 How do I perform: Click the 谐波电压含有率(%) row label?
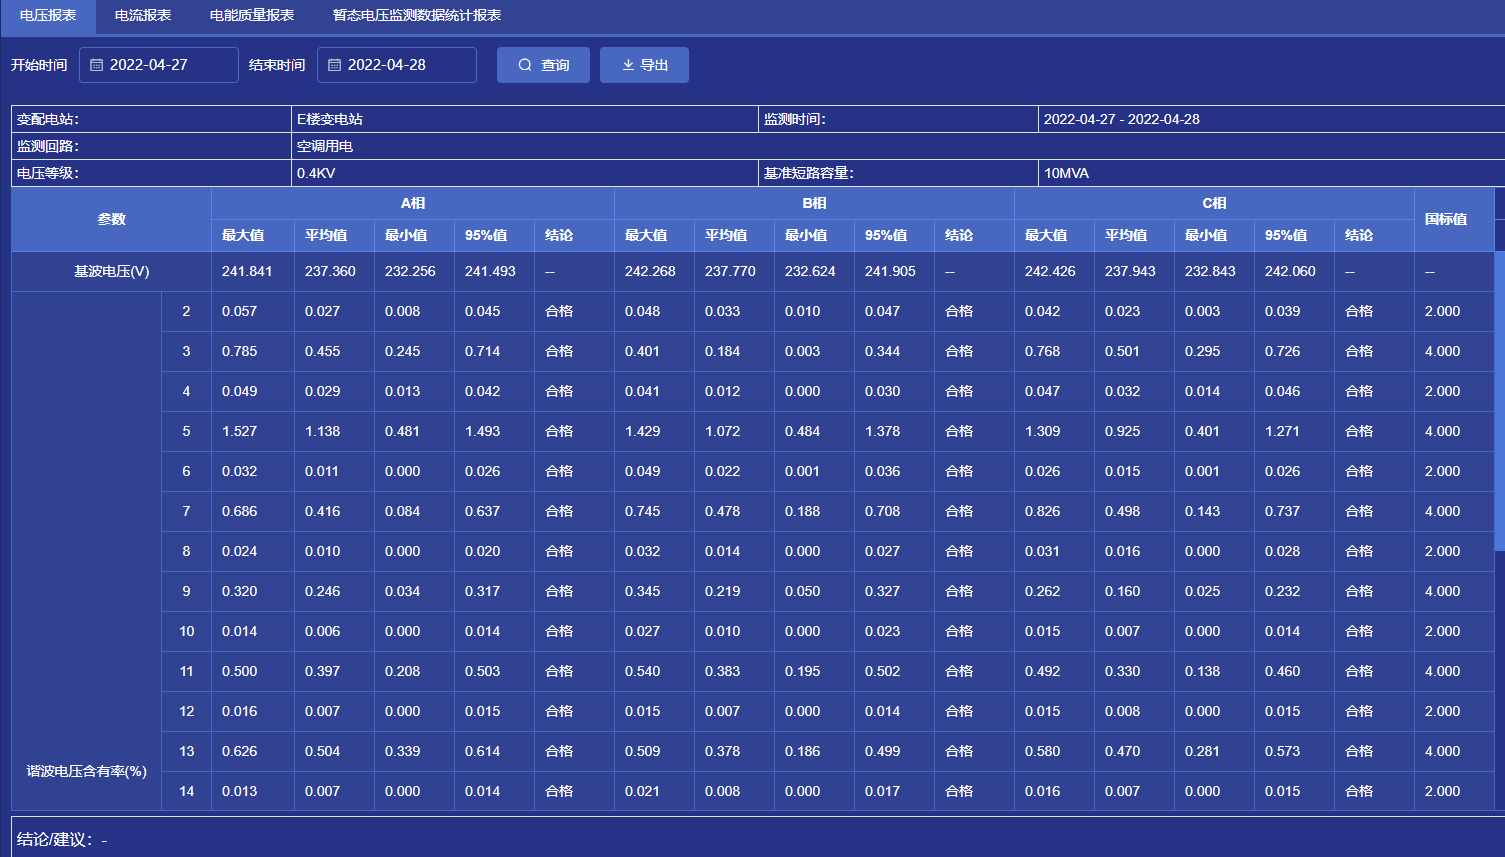(87, 771)
